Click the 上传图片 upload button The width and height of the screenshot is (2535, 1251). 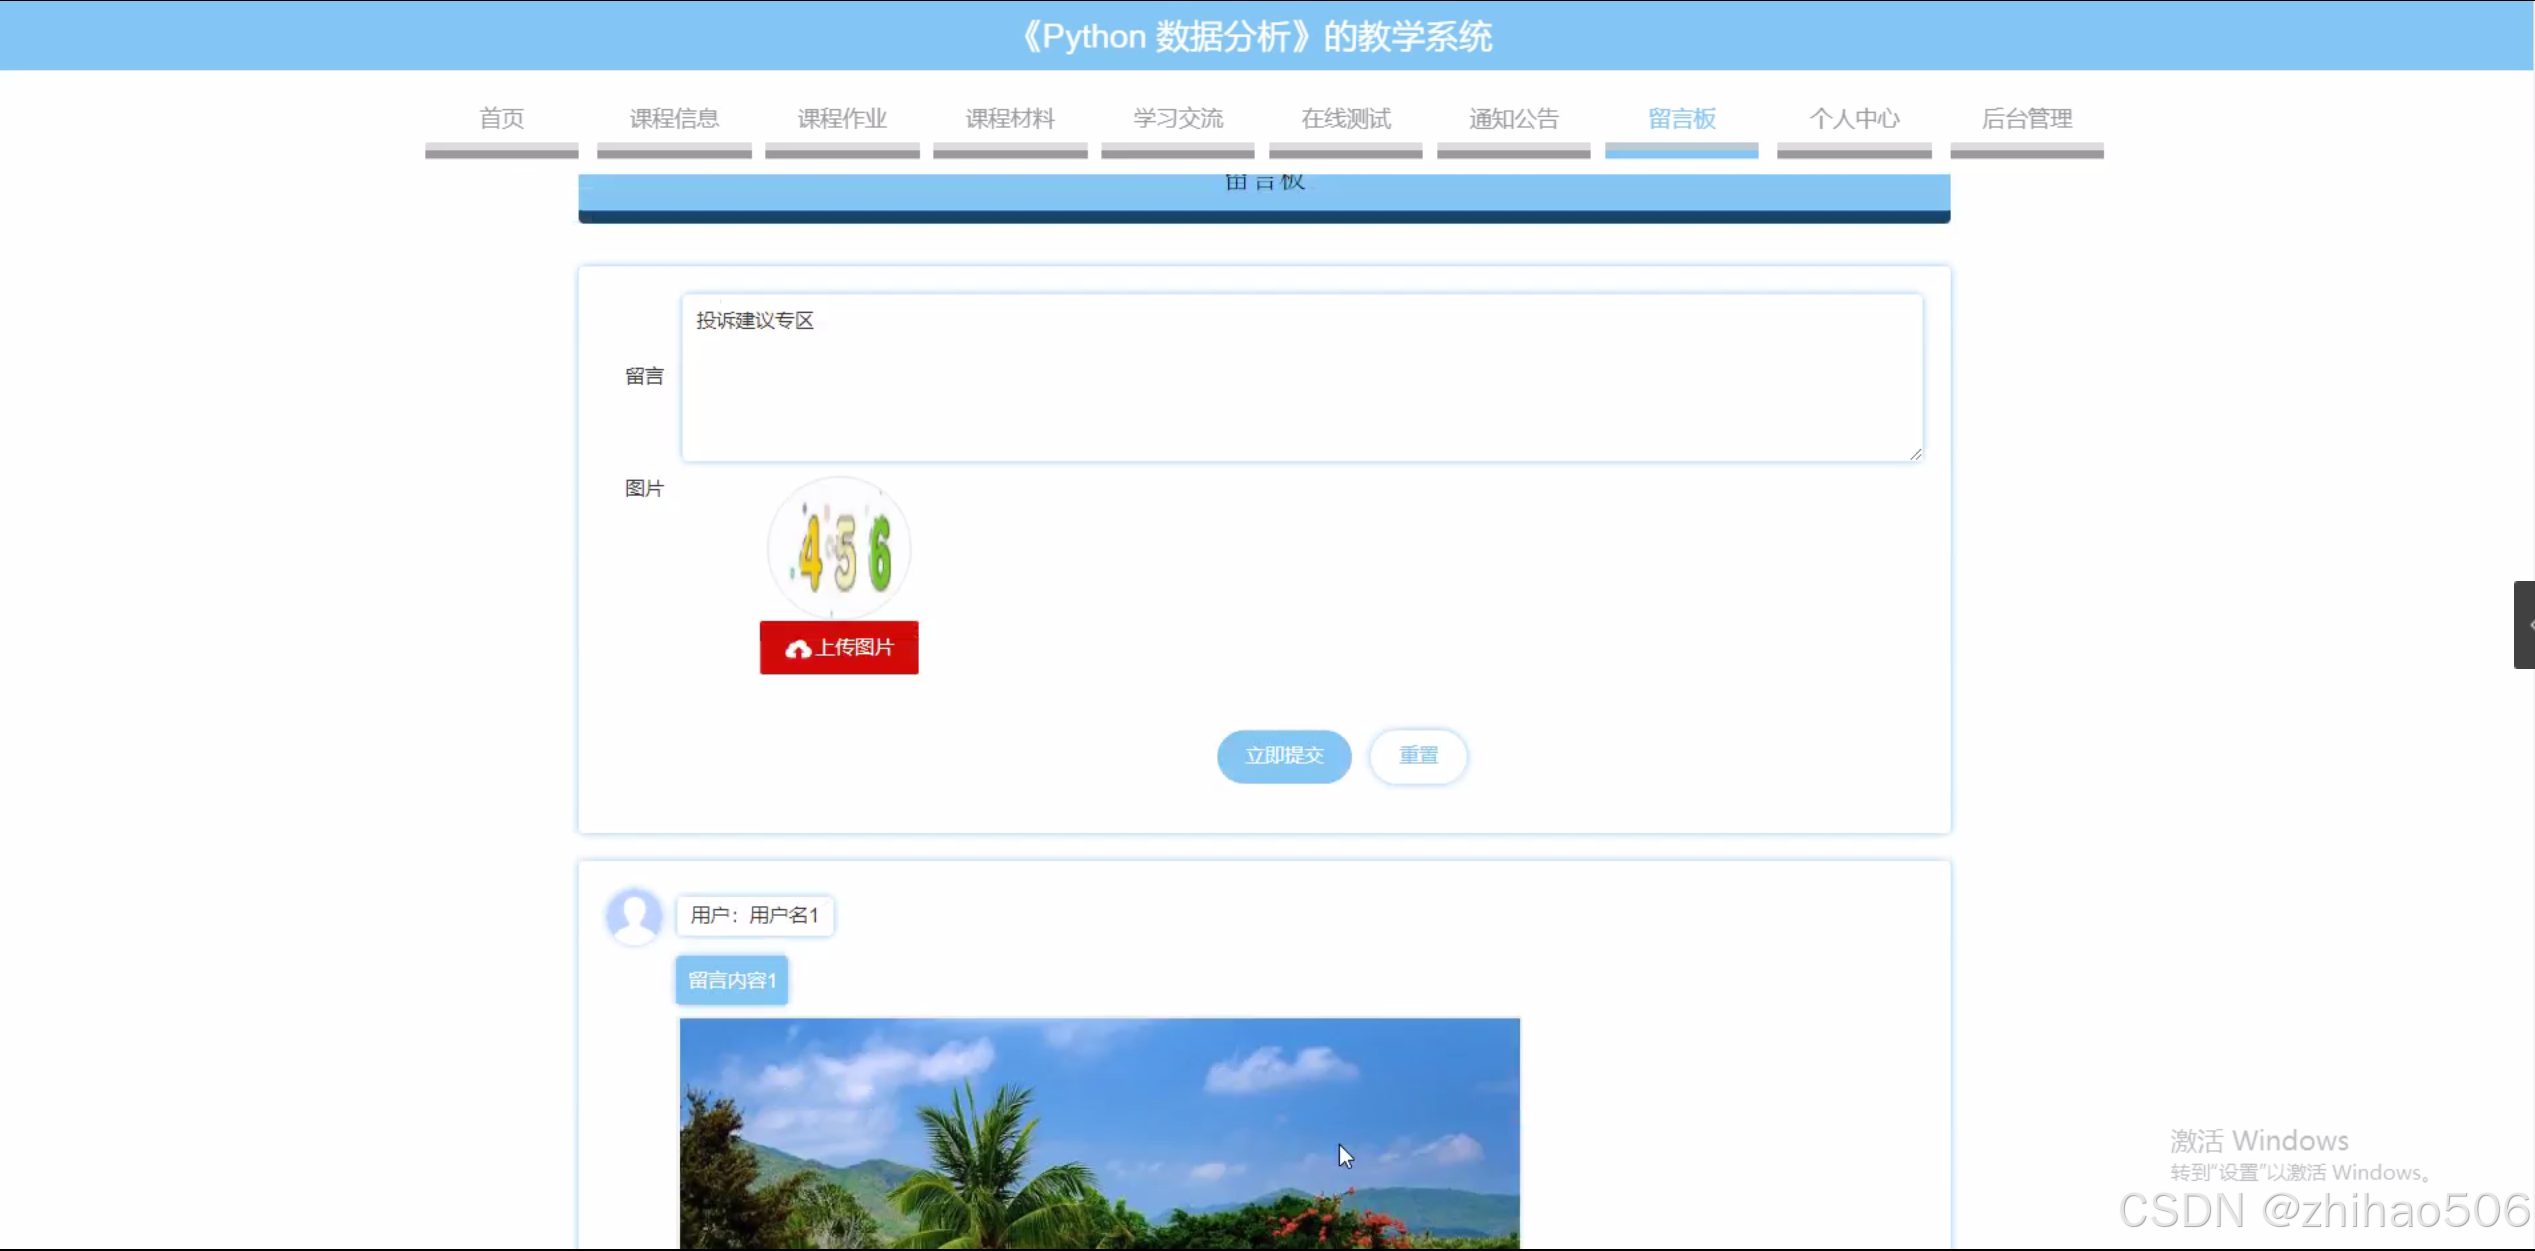point(838,648)
